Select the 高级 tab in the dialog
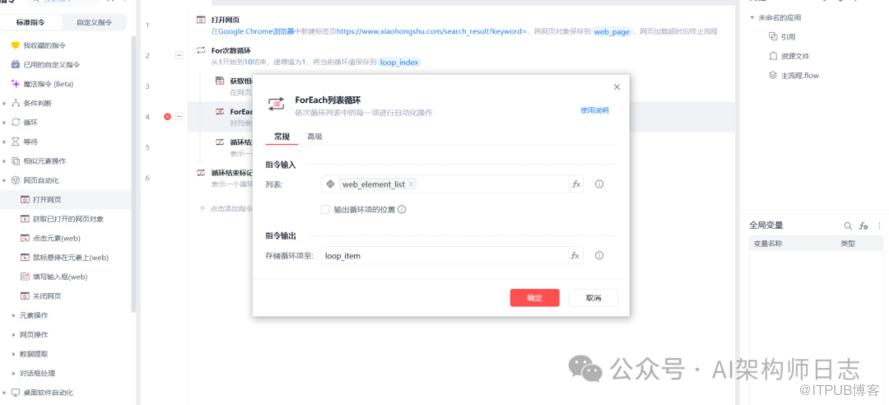 click(315, 136)
